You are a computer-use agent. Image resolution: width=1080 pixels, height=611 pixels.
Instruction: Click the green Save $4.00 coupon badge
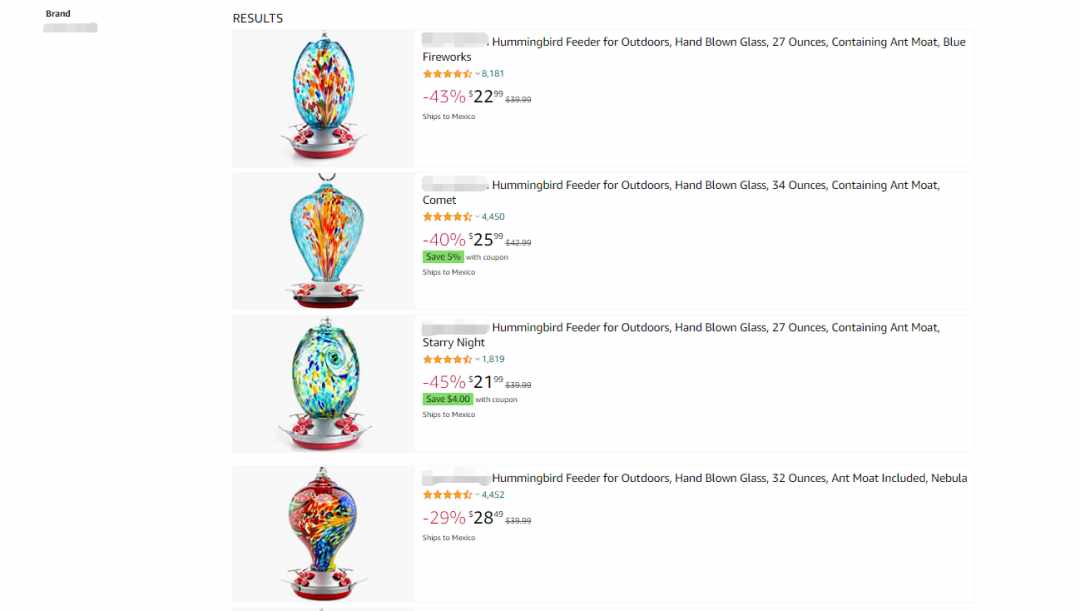(448, 400)
